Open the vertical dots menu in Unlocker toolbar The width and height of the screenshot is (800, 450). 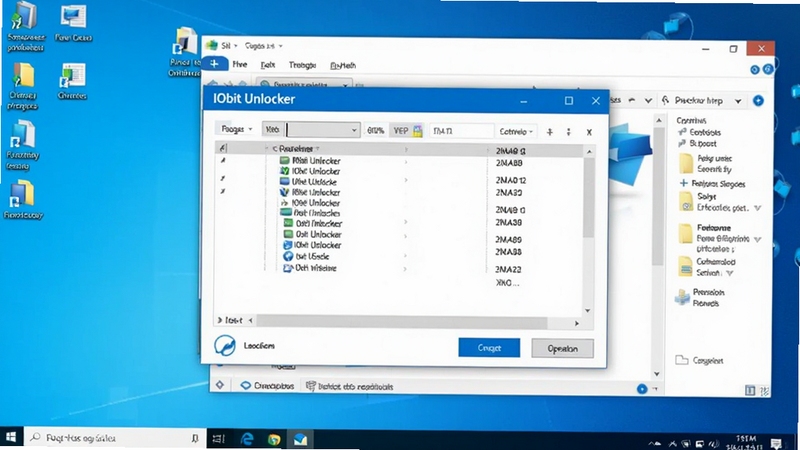coord(568,132)
